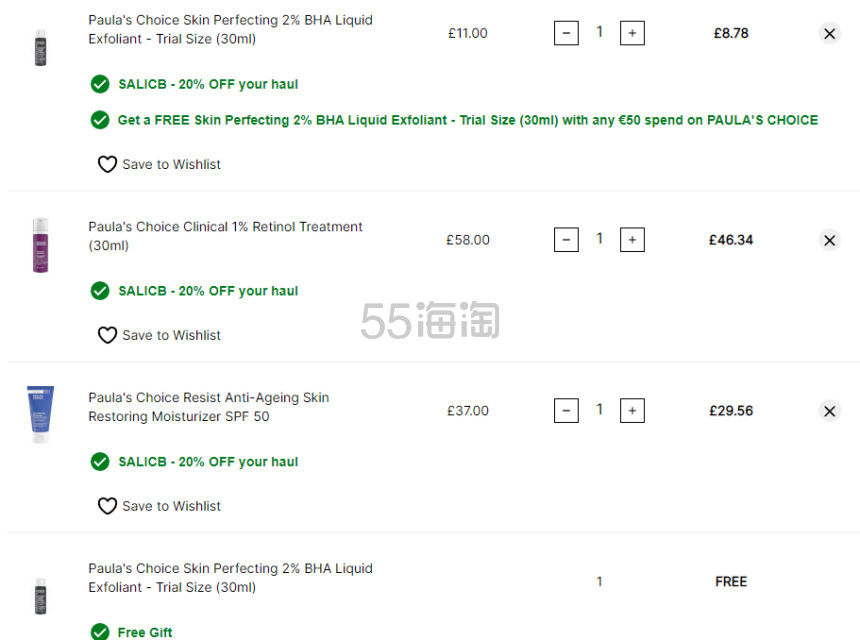Screen dimensions: 860x640
Task: Remove Resist Anti-Ageing Moisturizer SPF 50 item
Action: (829, 411)
